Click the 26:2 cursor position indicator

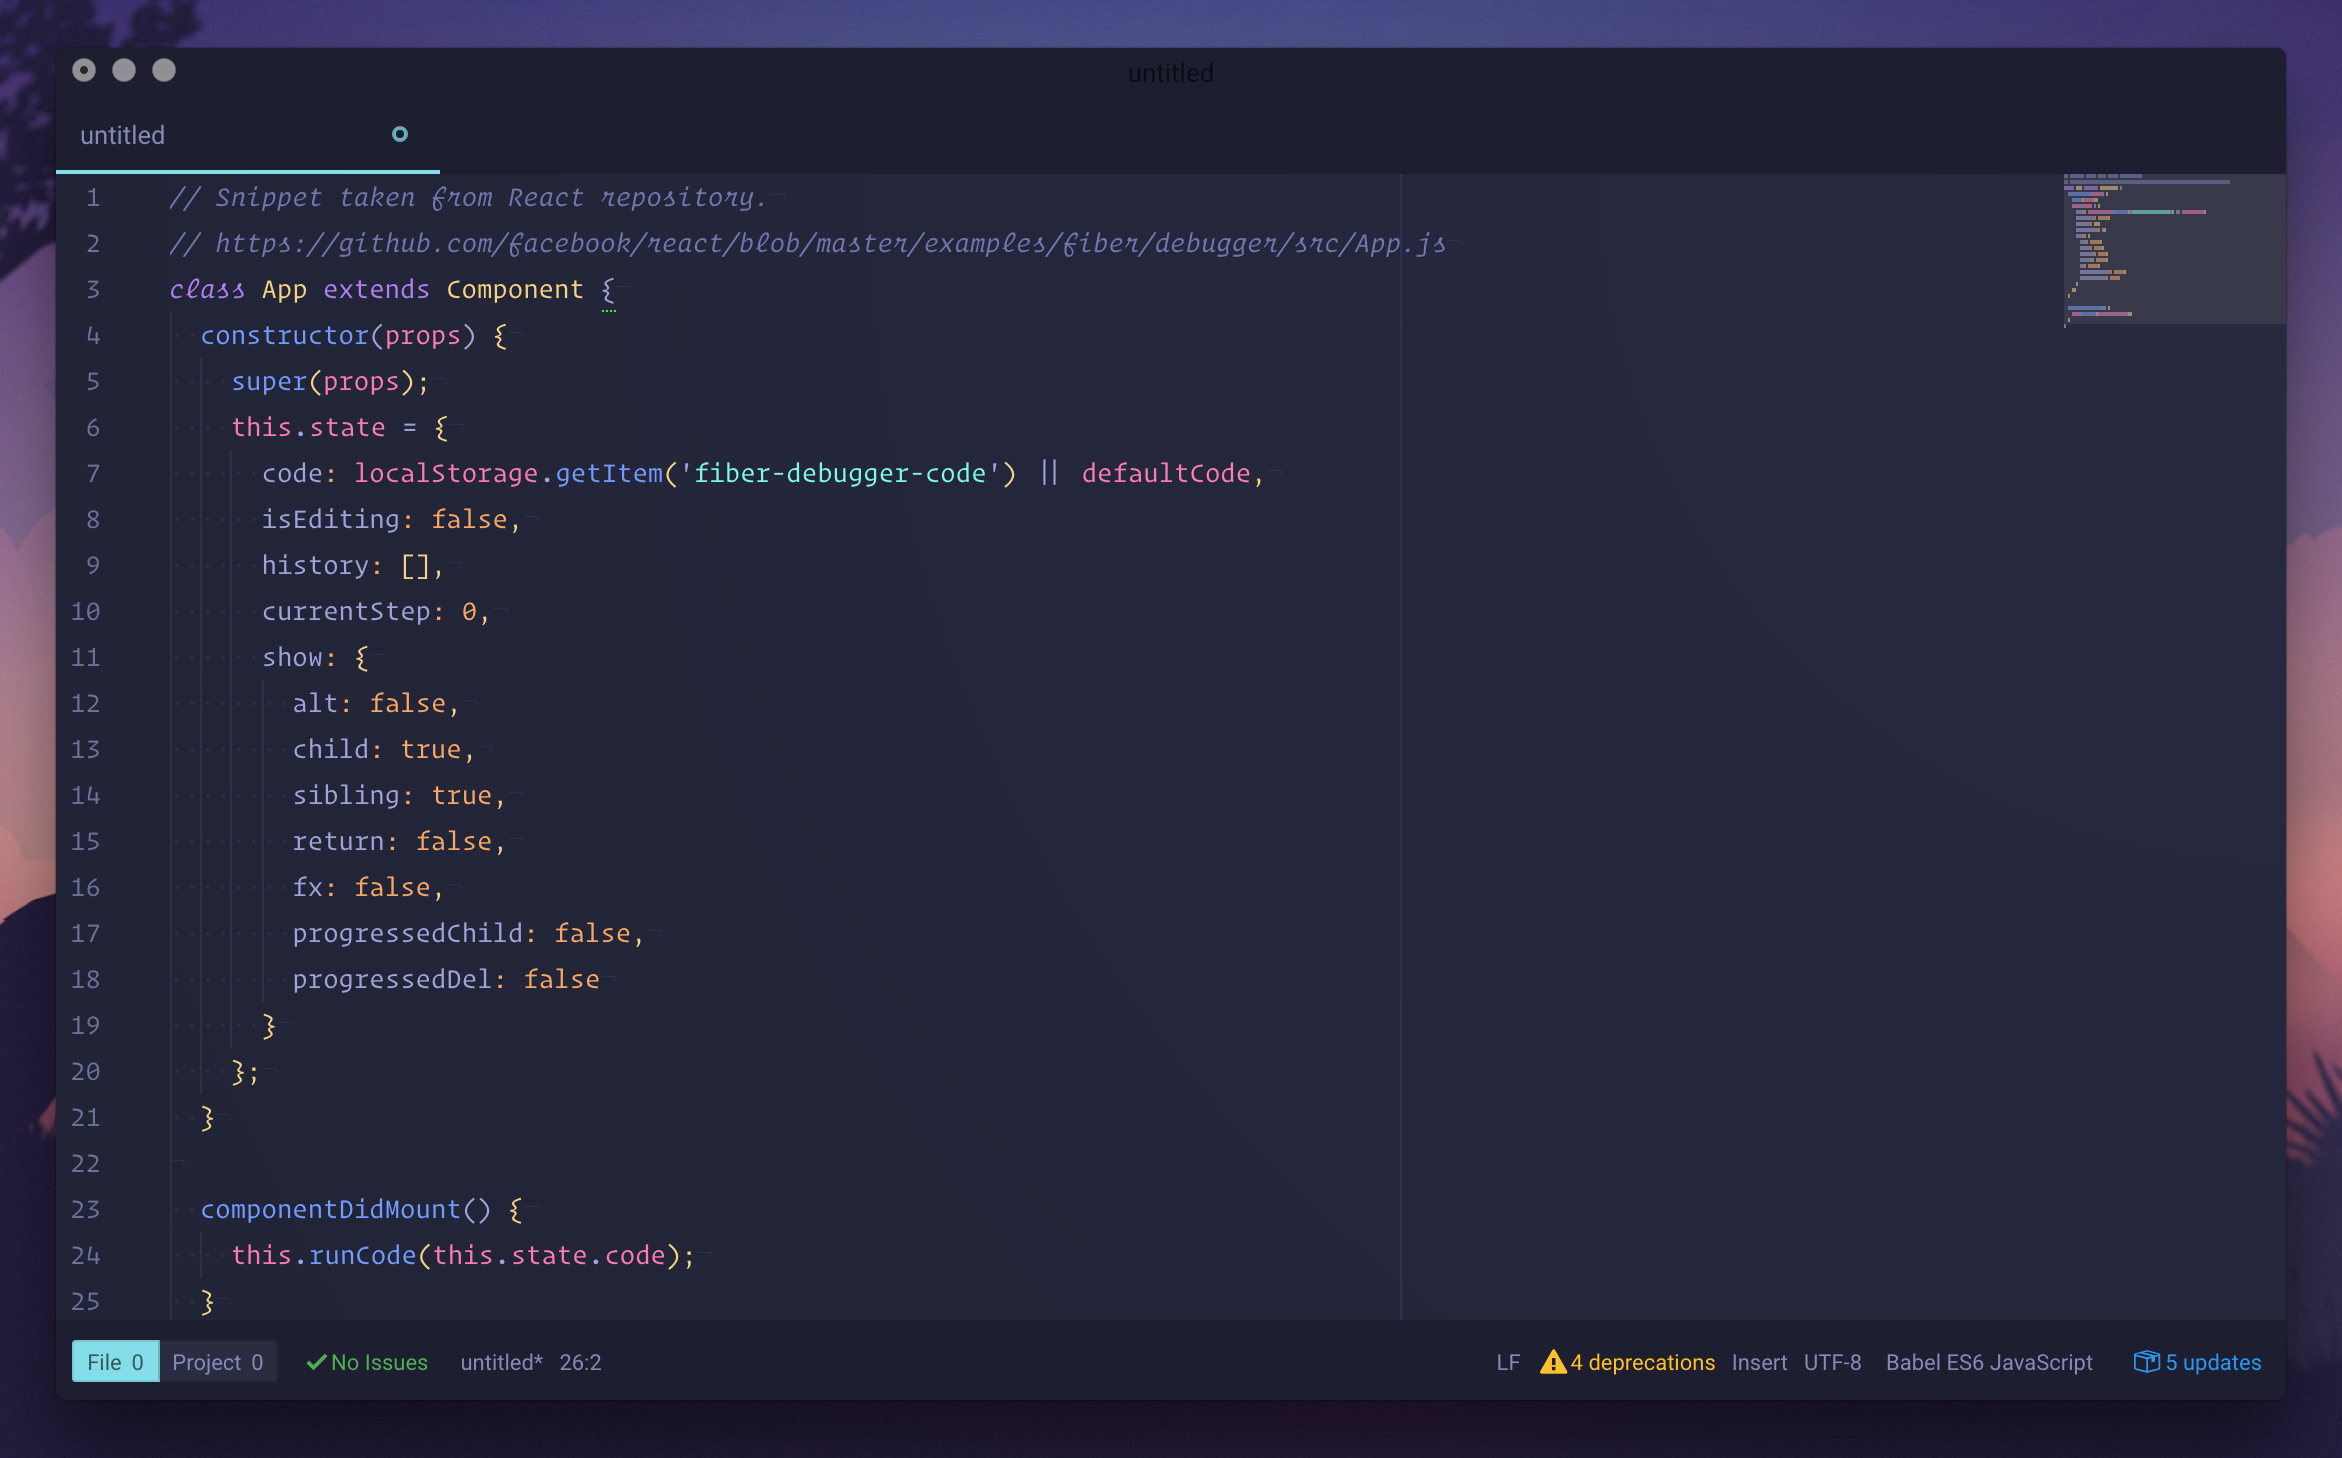click(580, 1362)
